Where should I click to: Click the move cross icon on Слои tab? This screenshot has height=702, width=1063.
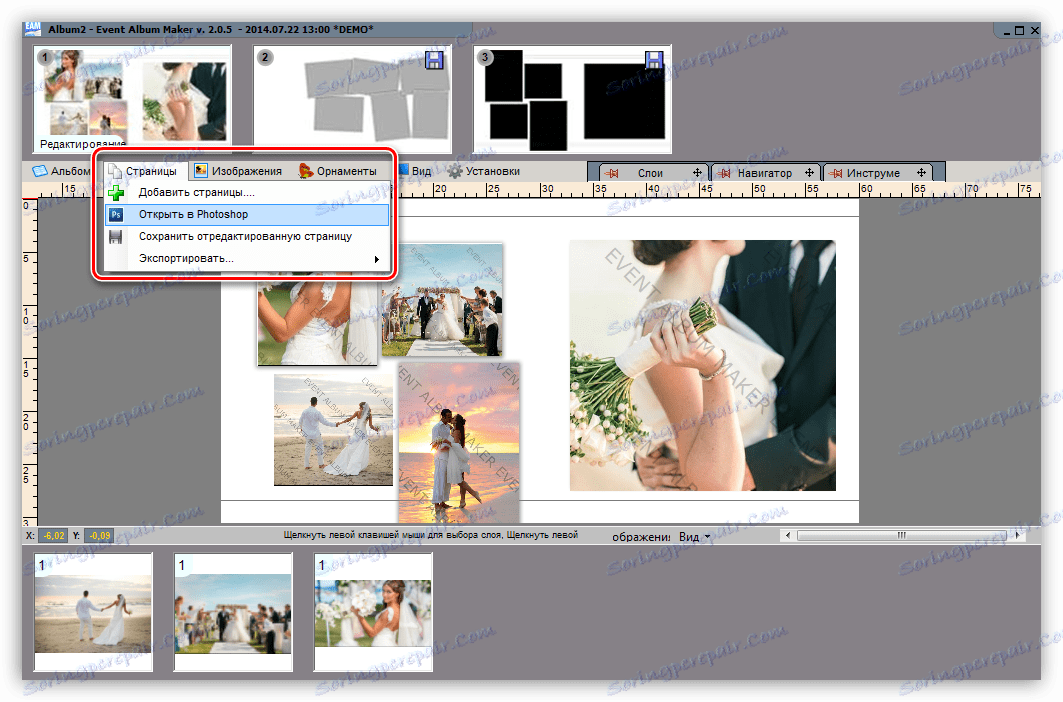tap(697, 173)
